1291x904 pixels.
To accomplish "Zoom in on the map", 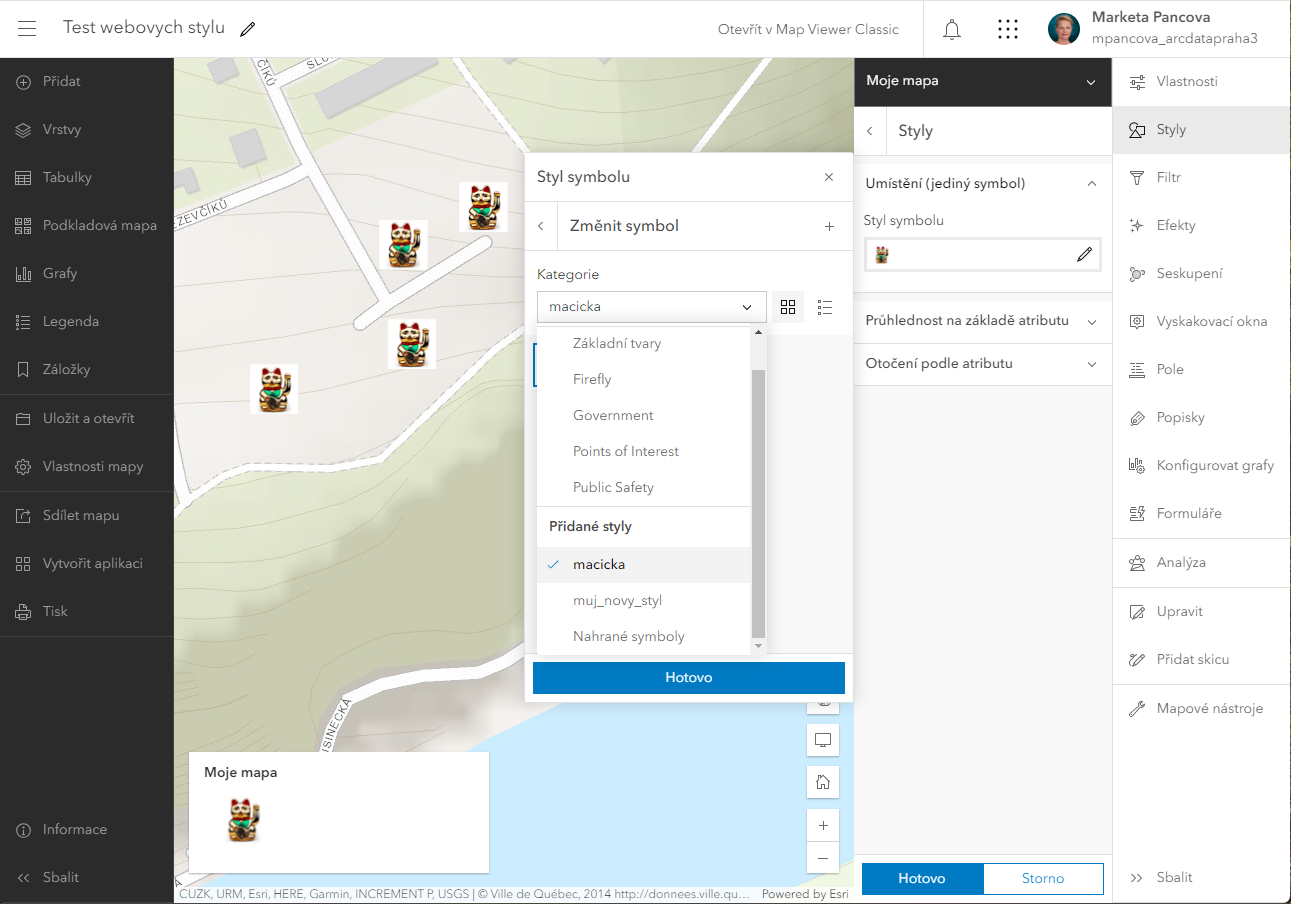I will coord(823,825).
